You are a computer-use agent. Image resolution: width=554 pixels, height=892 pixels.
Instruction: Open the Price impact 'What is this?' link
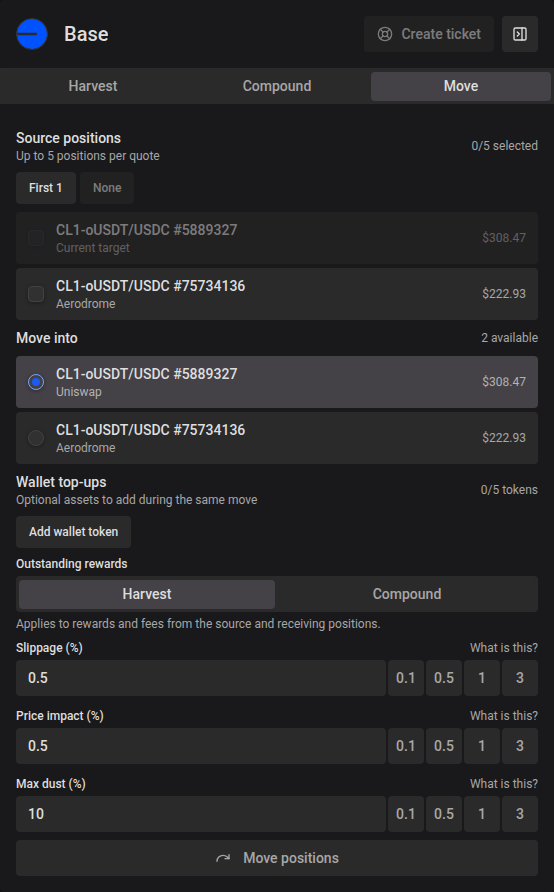(x=504, y=716)
